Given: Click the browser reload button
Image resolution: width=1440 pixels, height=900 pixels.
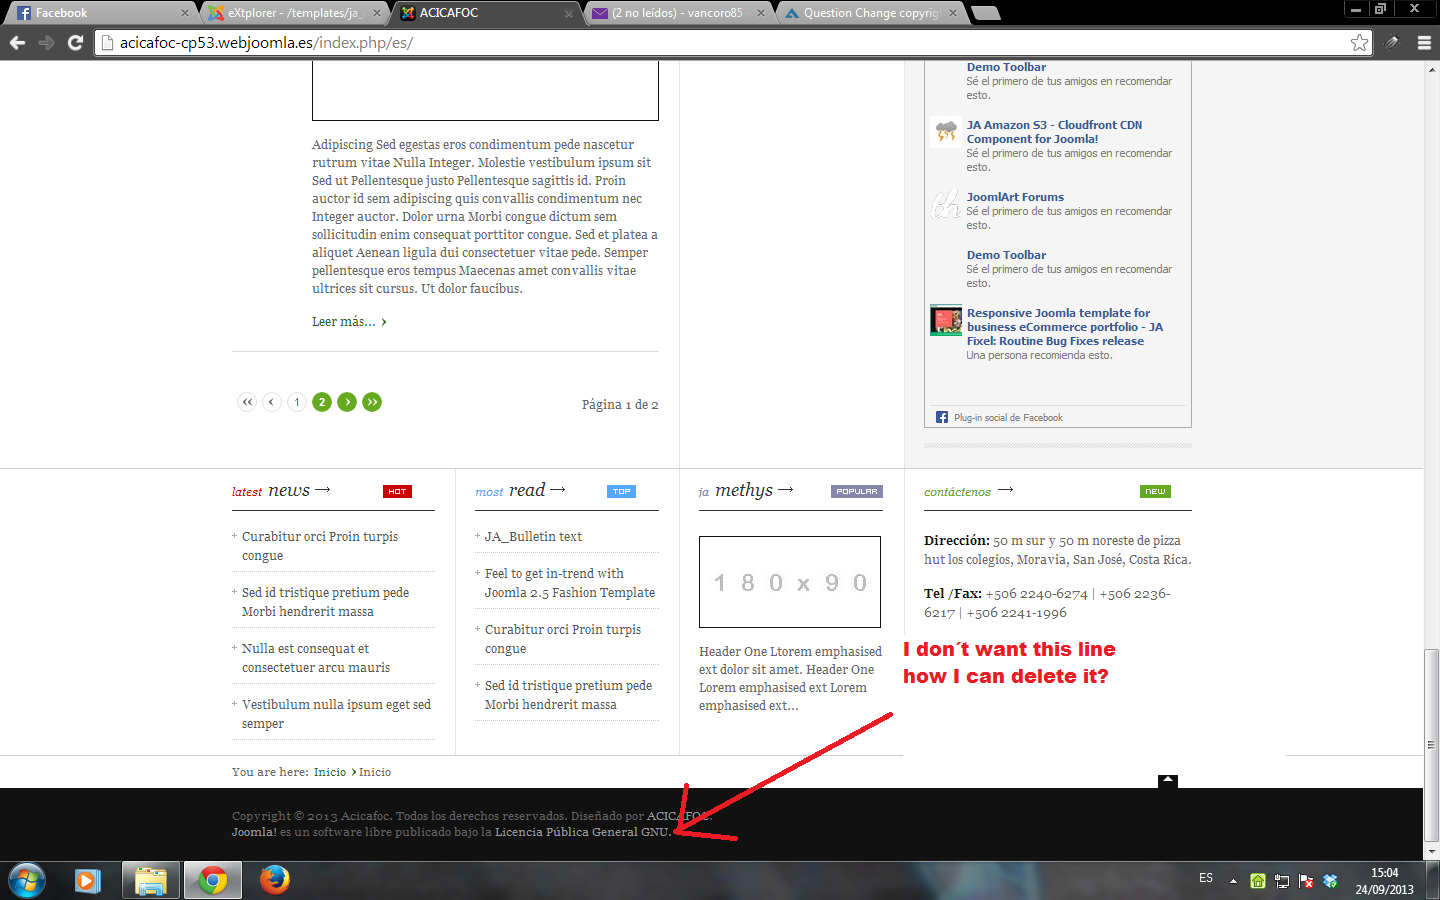Looking at the screenshot, I should click(x=75, y=42).
